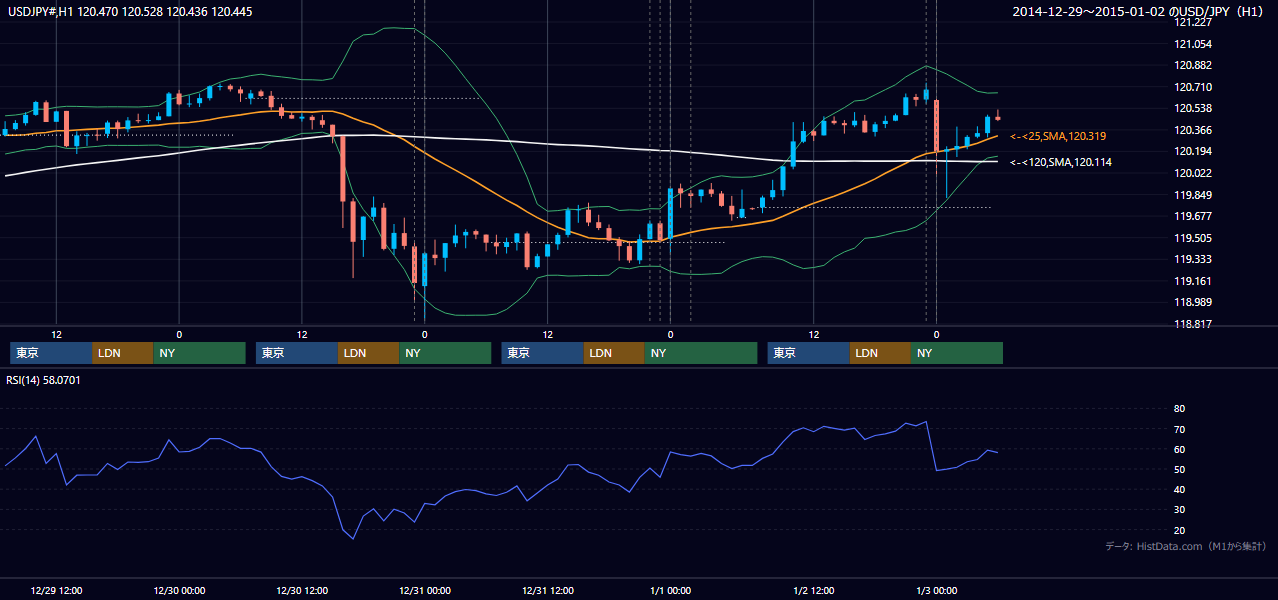Click the RSI(14) 58.0701 indicator label
Image resolution: width=1278 pixels, height=600 pixels.
[43, 380]
